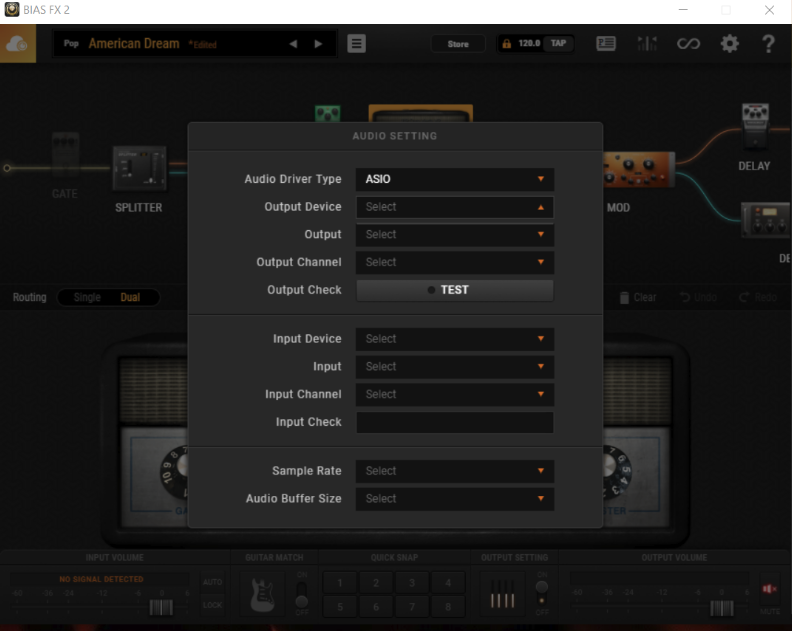Viewport: 792px width, 631px height.
Task: Toggle the Output Setting on/off switch
Action: [541, 594]
